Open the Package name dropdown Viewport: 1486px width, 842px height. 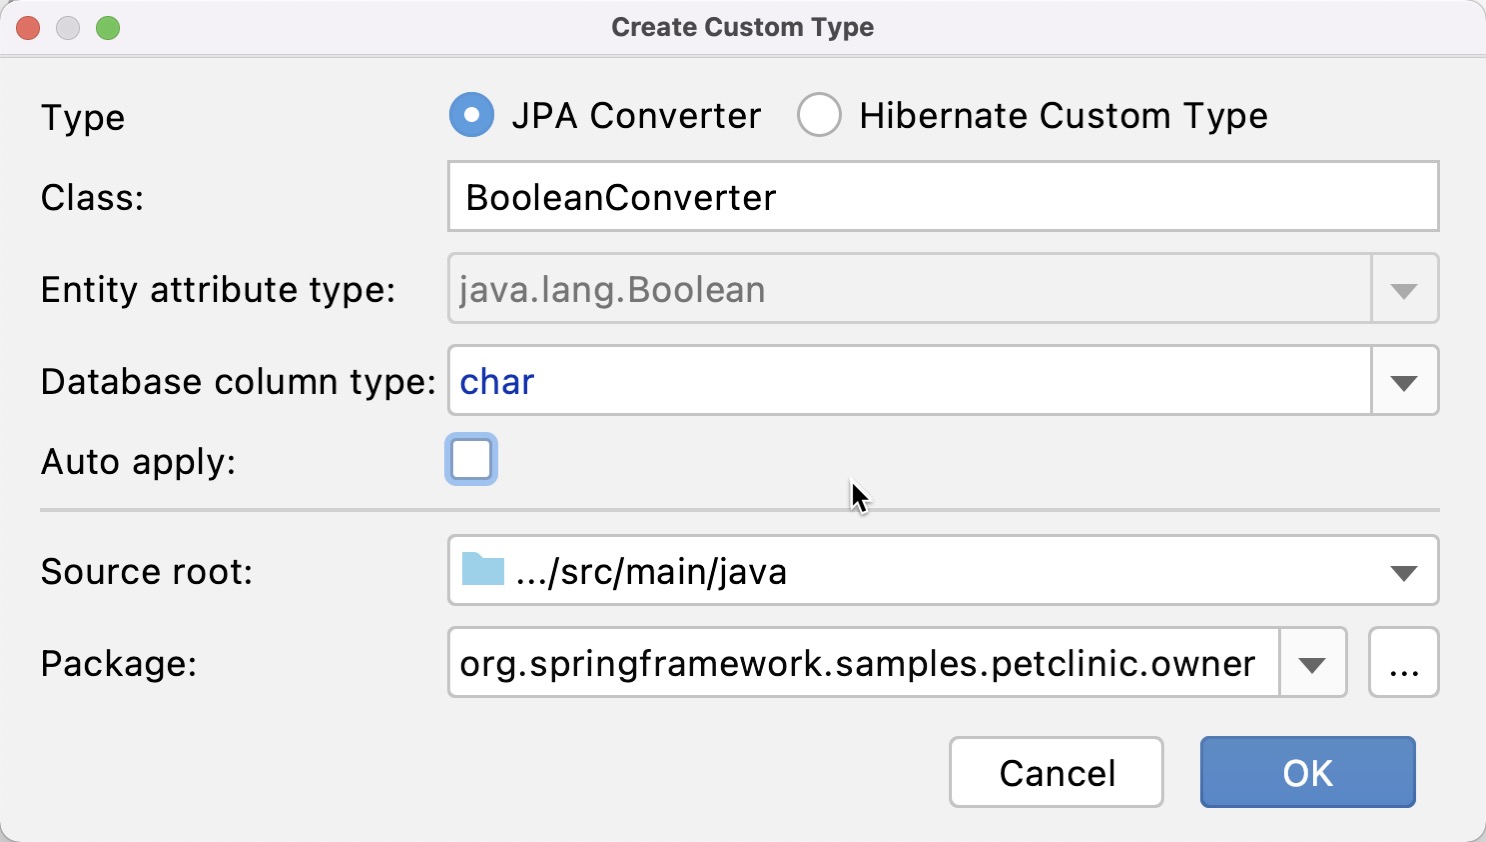coord(1312,662)
